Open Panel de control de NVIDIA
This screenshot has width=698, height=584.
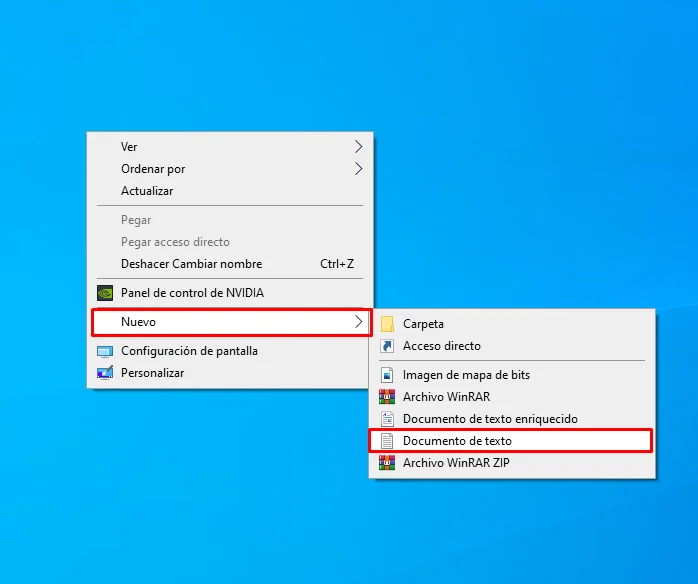pyautogui.click(x=230, y=293)
